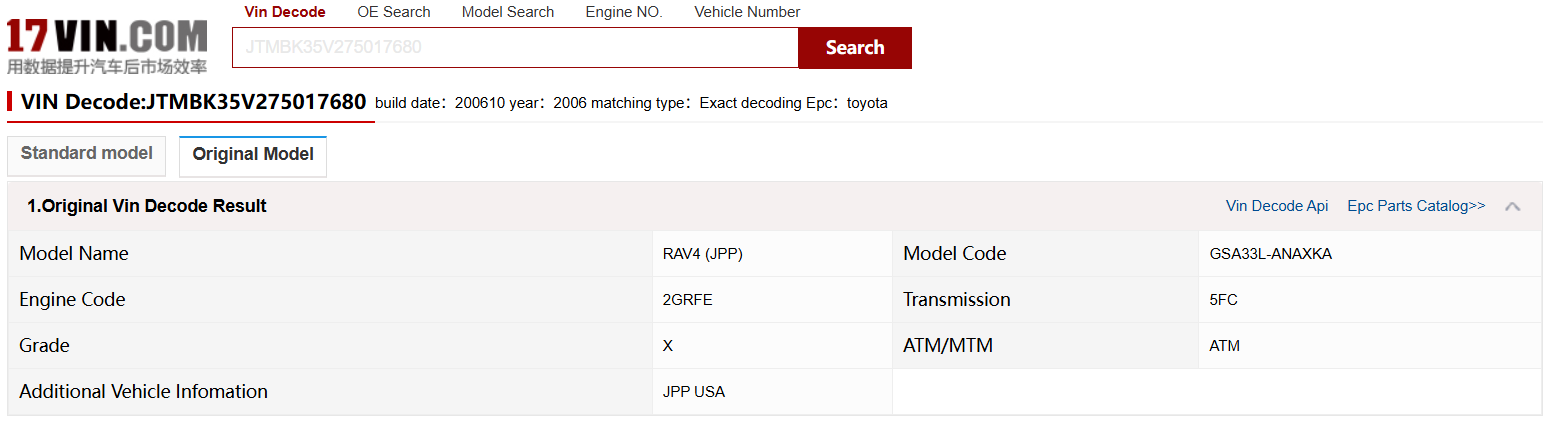Click the JPP USA additional information value
This screenshot has height=432, width=1555.
click(693, 392)
